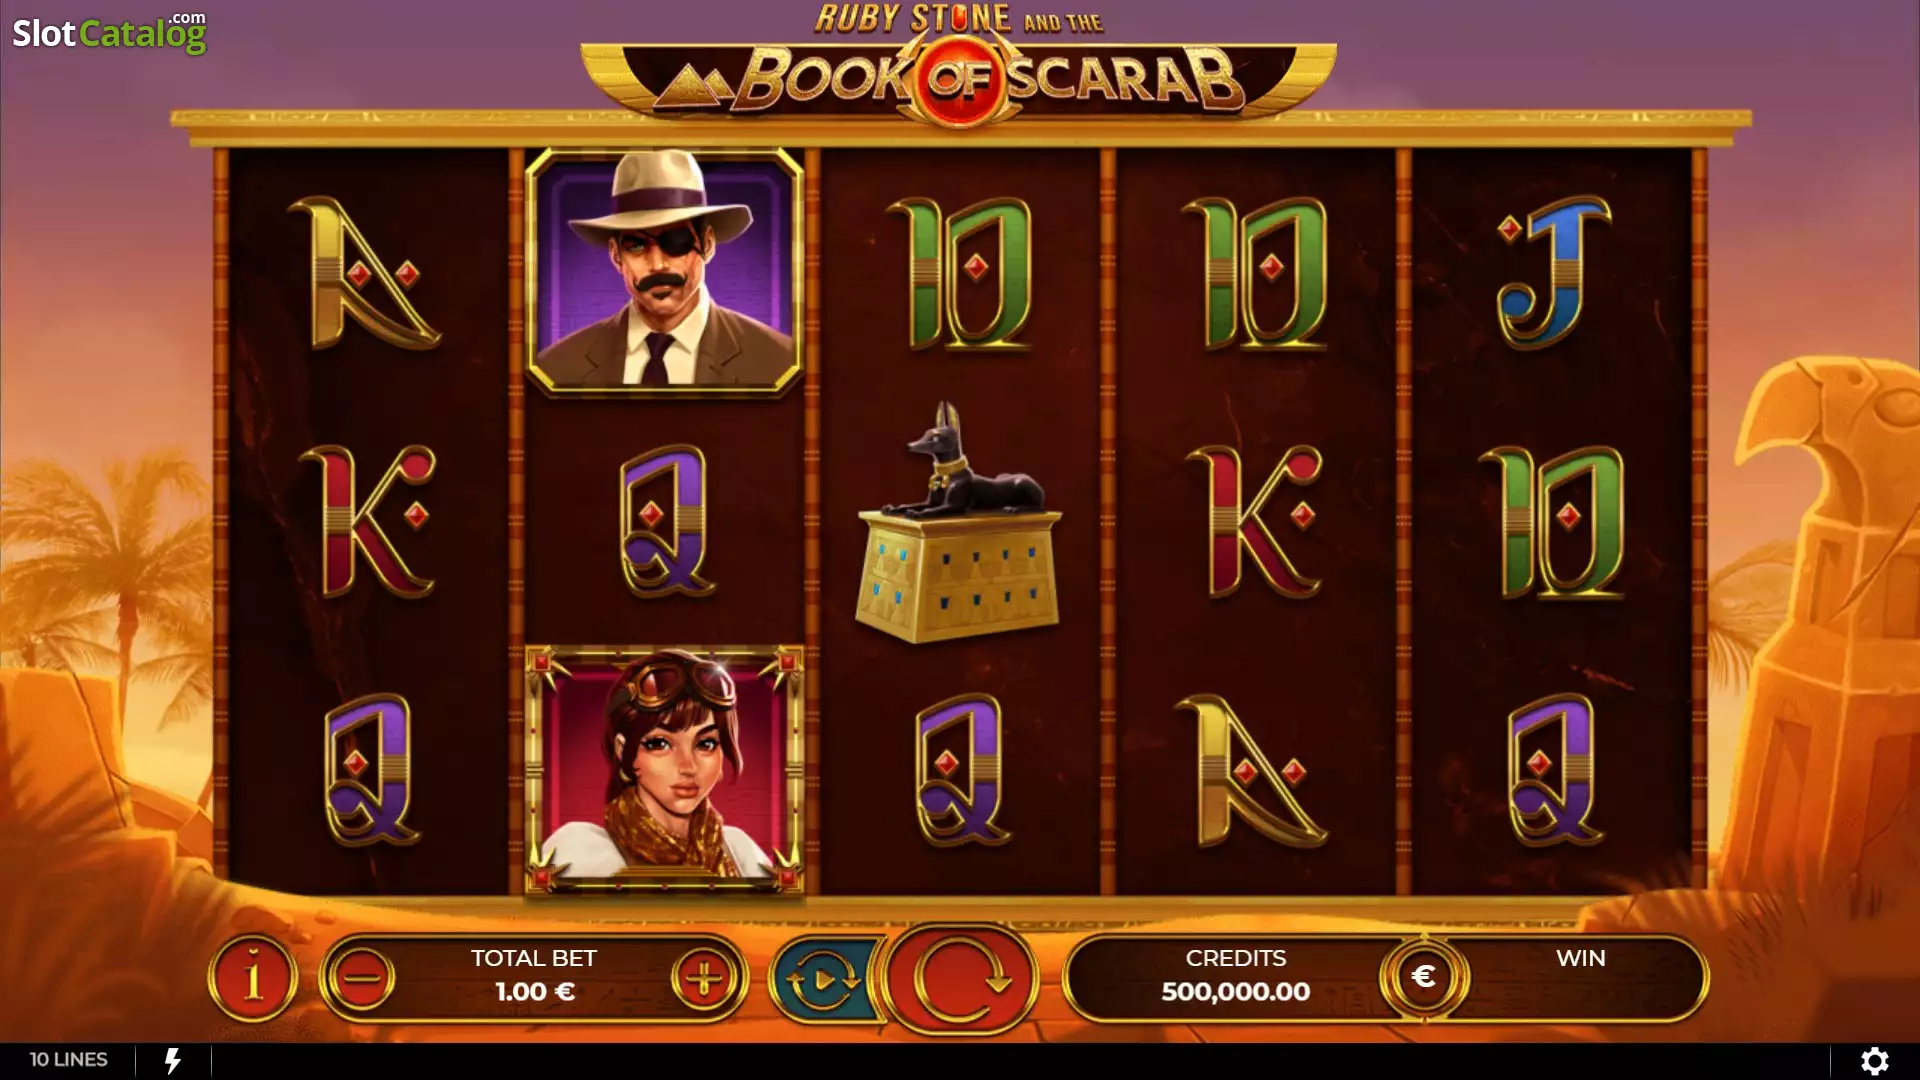Click the Q symbol in the second reel's middle row
The image size is (1920, 1080).
coord(664,521)
